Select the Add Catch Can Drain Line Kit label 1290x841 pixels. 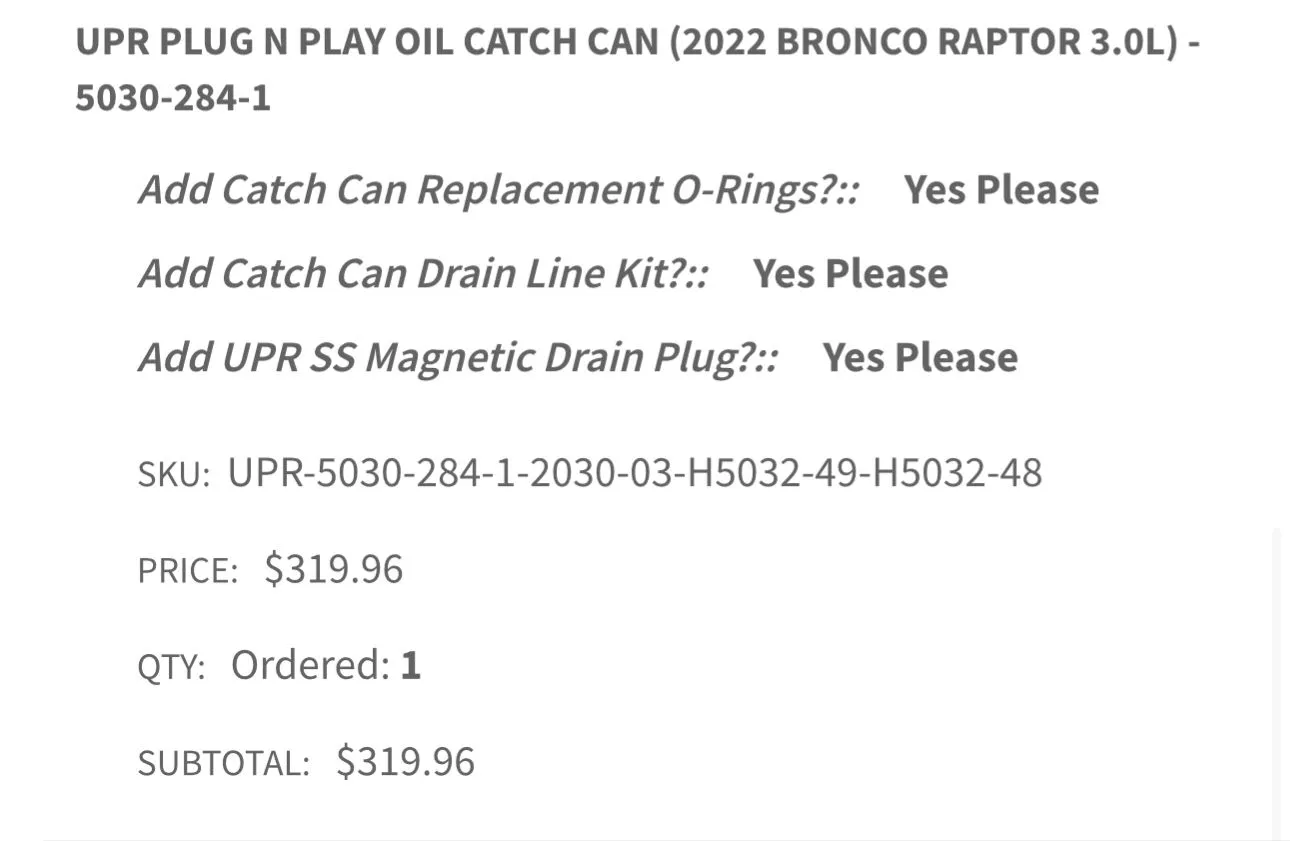[424, 274]
